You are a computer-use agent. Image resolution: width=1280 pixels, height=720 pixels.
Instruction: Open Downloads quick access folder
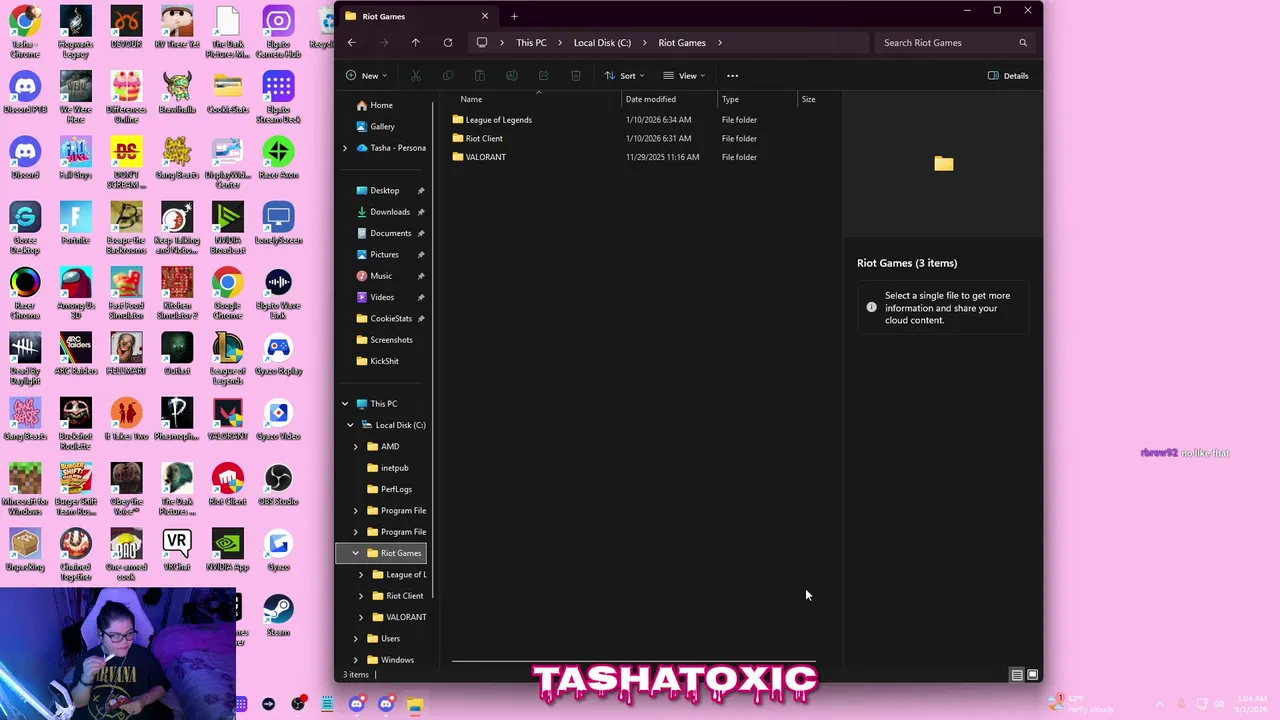[384, 212]
